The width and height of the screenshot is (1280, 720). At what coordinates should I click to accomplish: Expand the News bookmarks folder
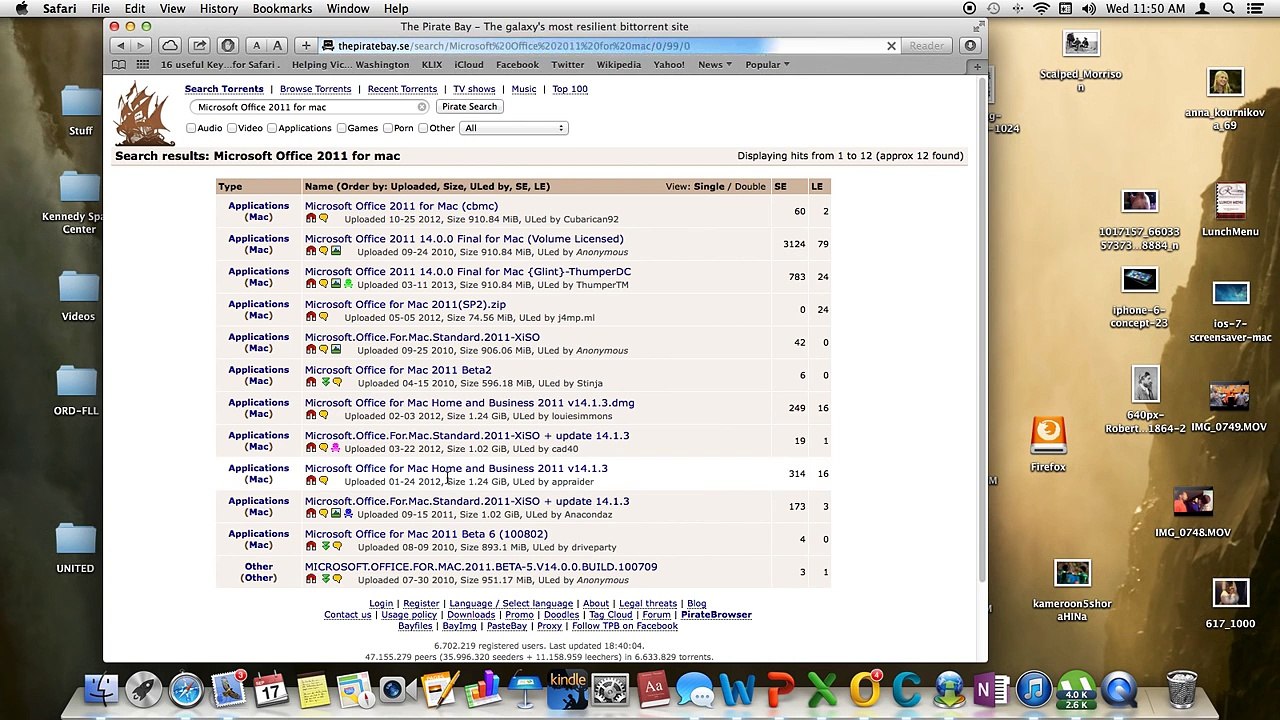point(715,65)
